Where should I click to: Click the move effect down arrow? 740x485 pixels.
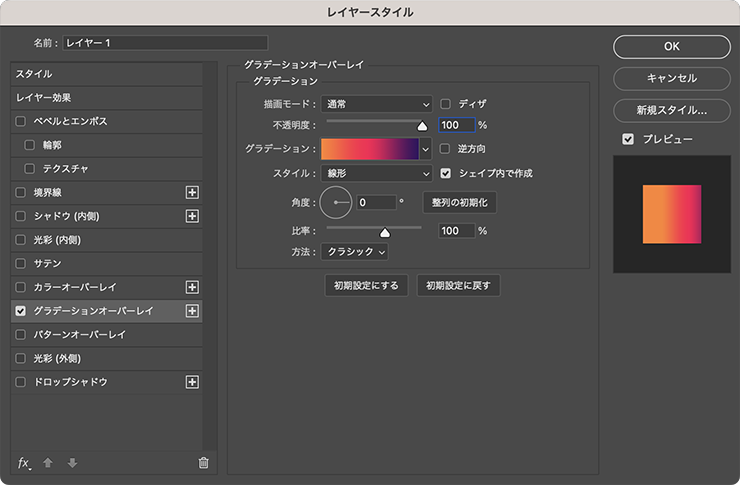point(72,462)
